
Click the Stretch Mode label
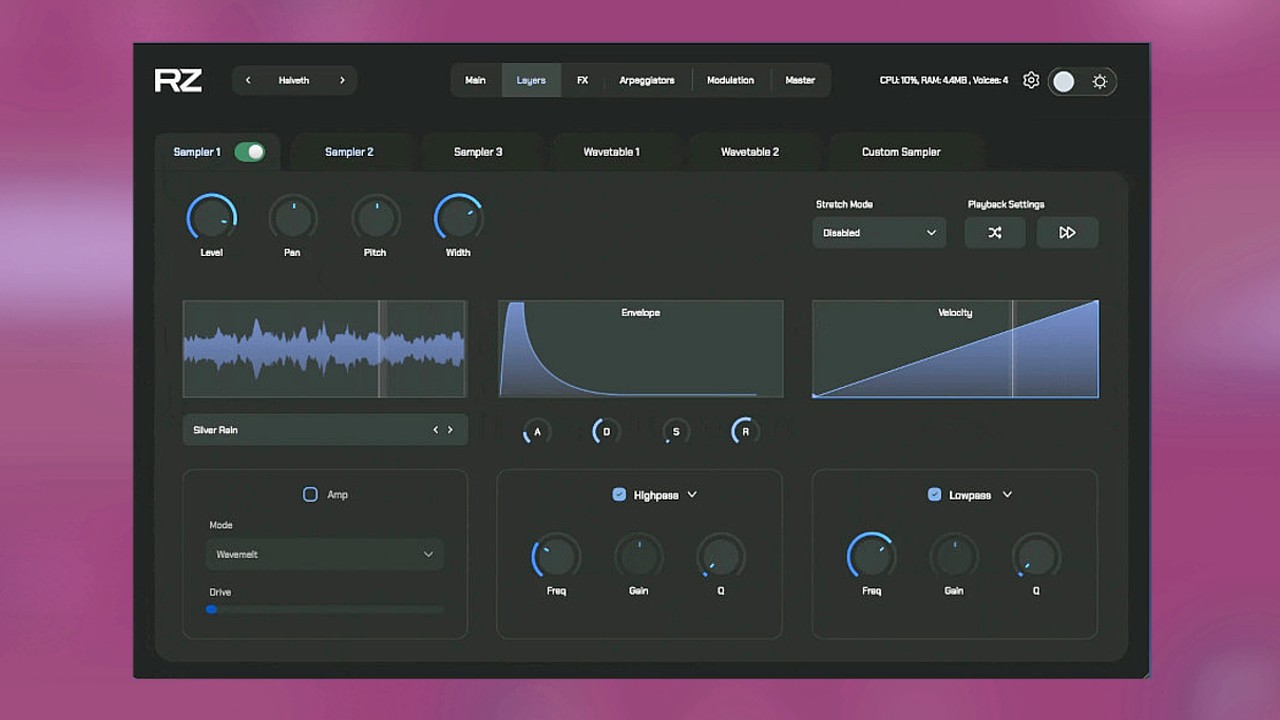point(844,204)
